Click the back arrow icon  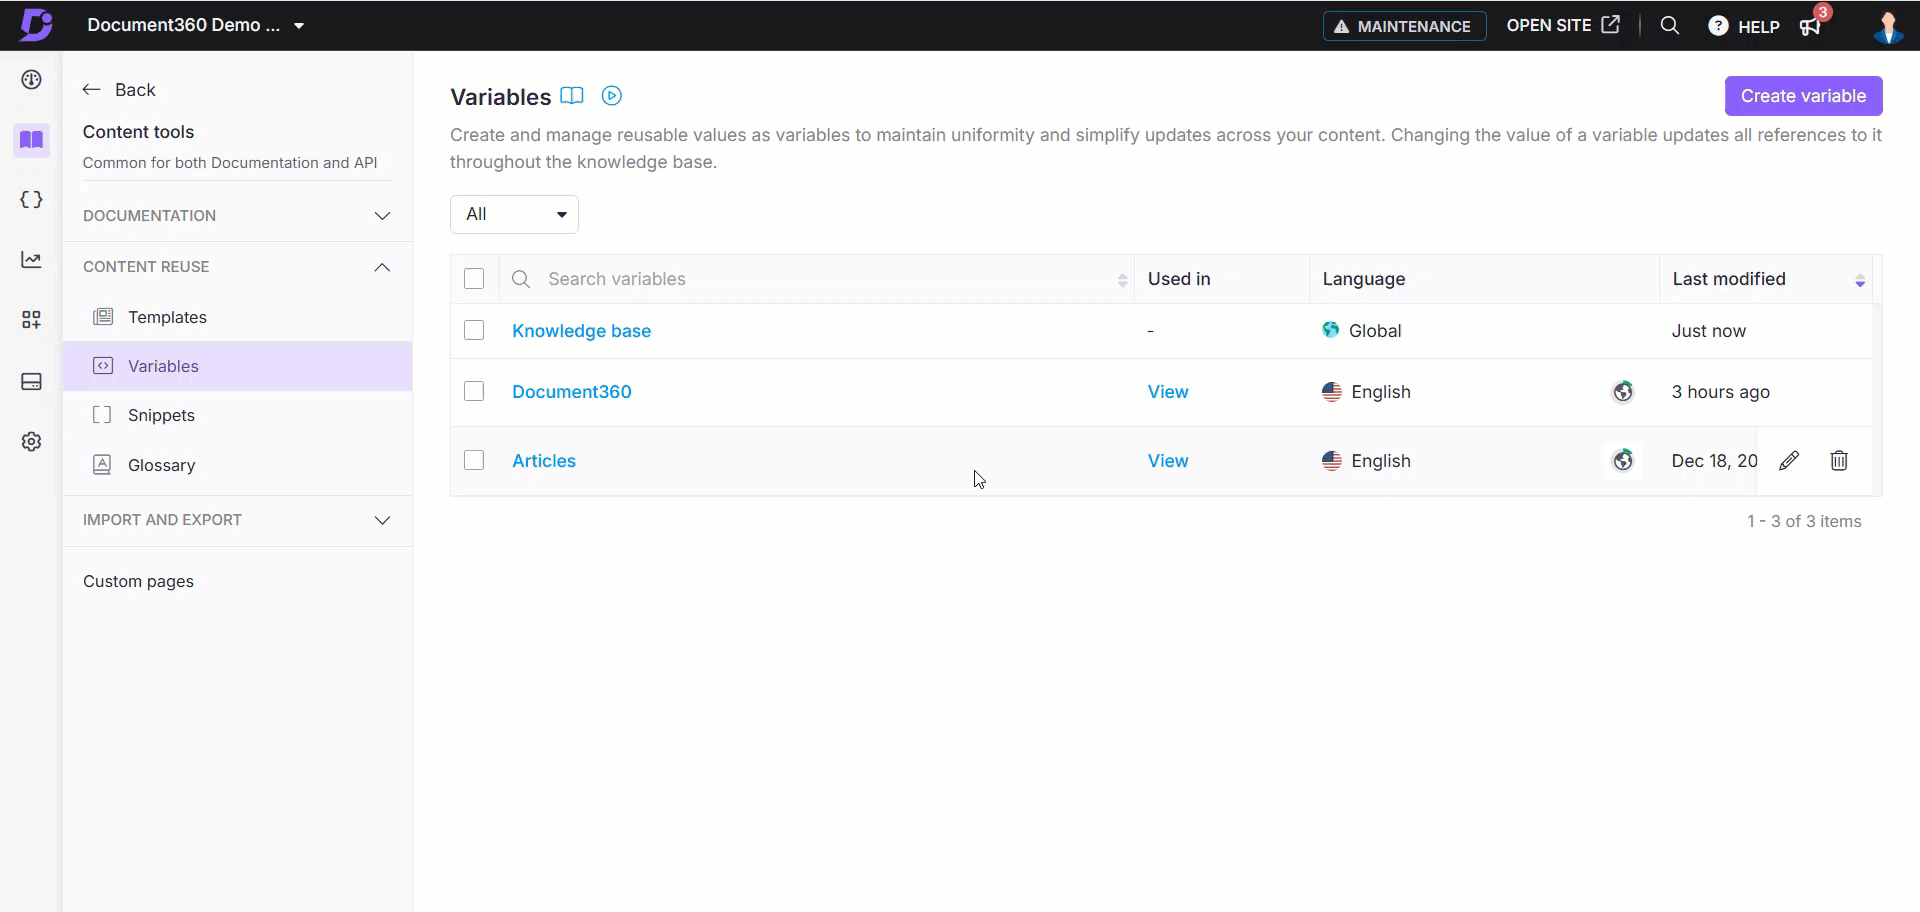92,90
